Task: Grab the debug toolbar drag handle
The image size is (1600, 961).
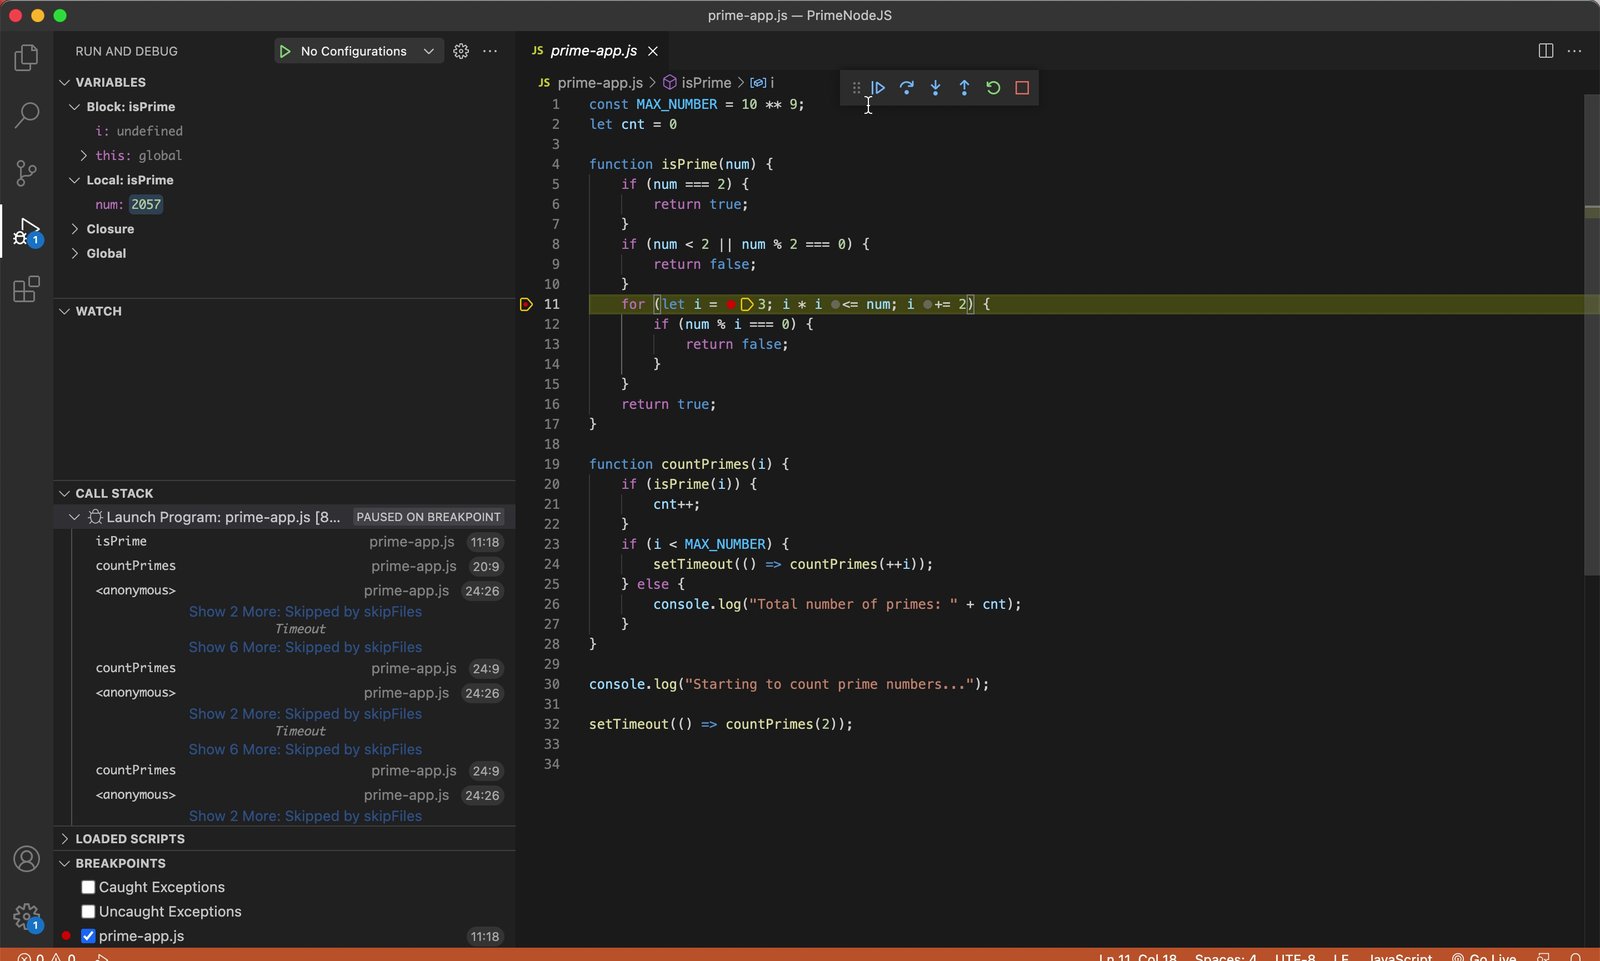Action: (x=856, y=88)
